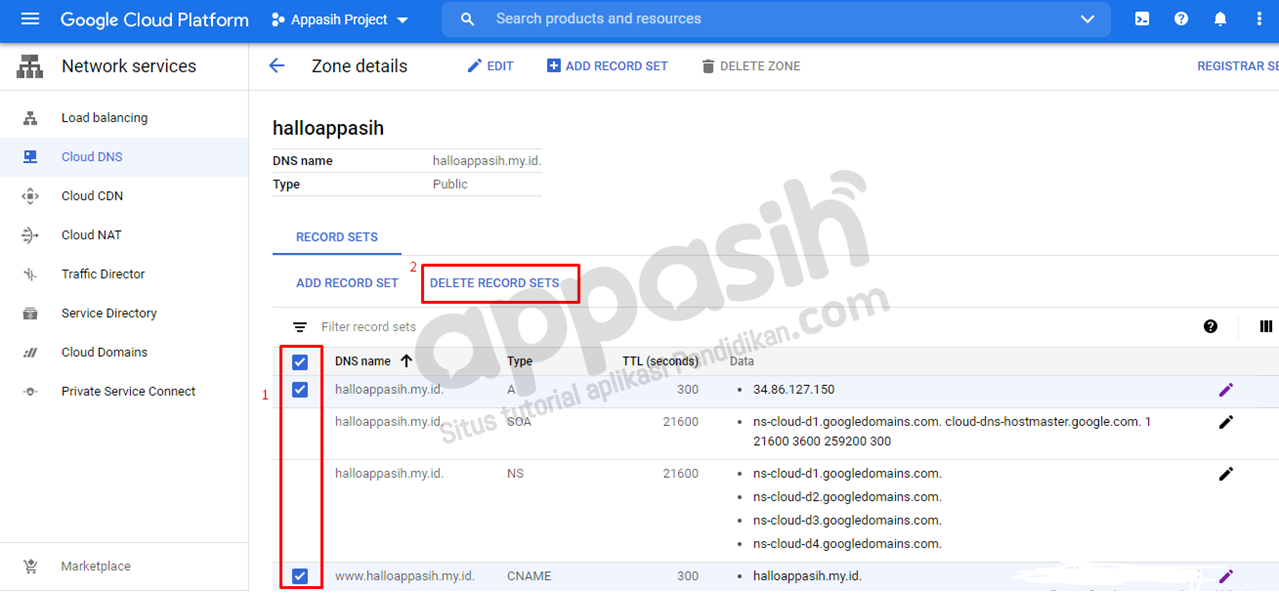Activate Cloud Shell icon
This screenshot has height=603, width=1279.
(x=1142, y=19)
